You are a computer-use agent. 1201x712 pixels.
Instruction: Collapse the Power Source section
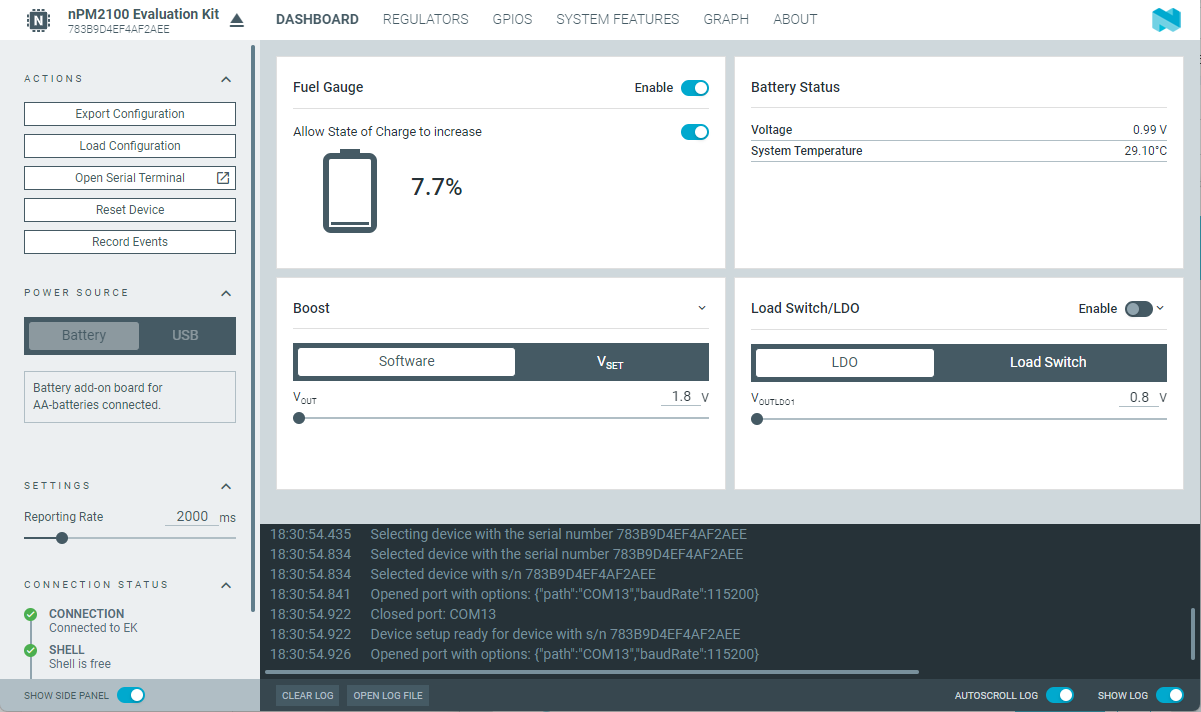(x=226, y=293)
